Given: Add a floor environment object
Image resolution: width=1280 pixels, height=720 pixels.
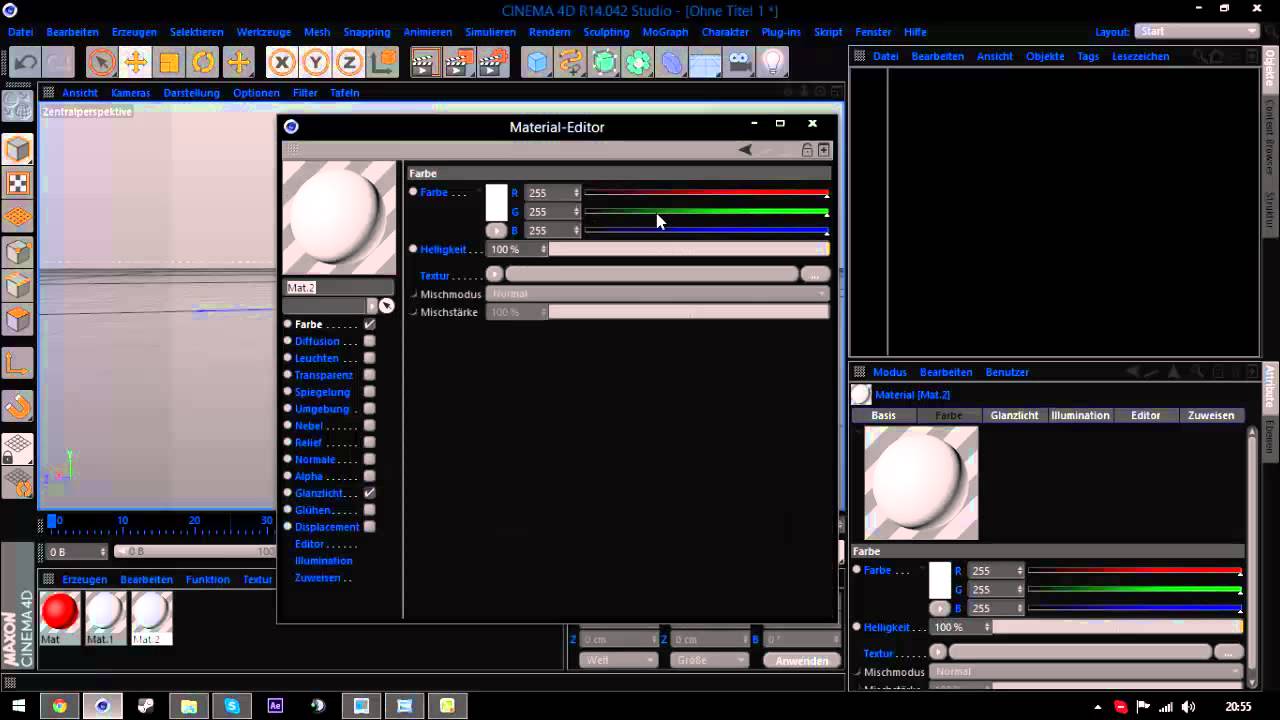Looking at the screenshot, I should pos(705,63).
